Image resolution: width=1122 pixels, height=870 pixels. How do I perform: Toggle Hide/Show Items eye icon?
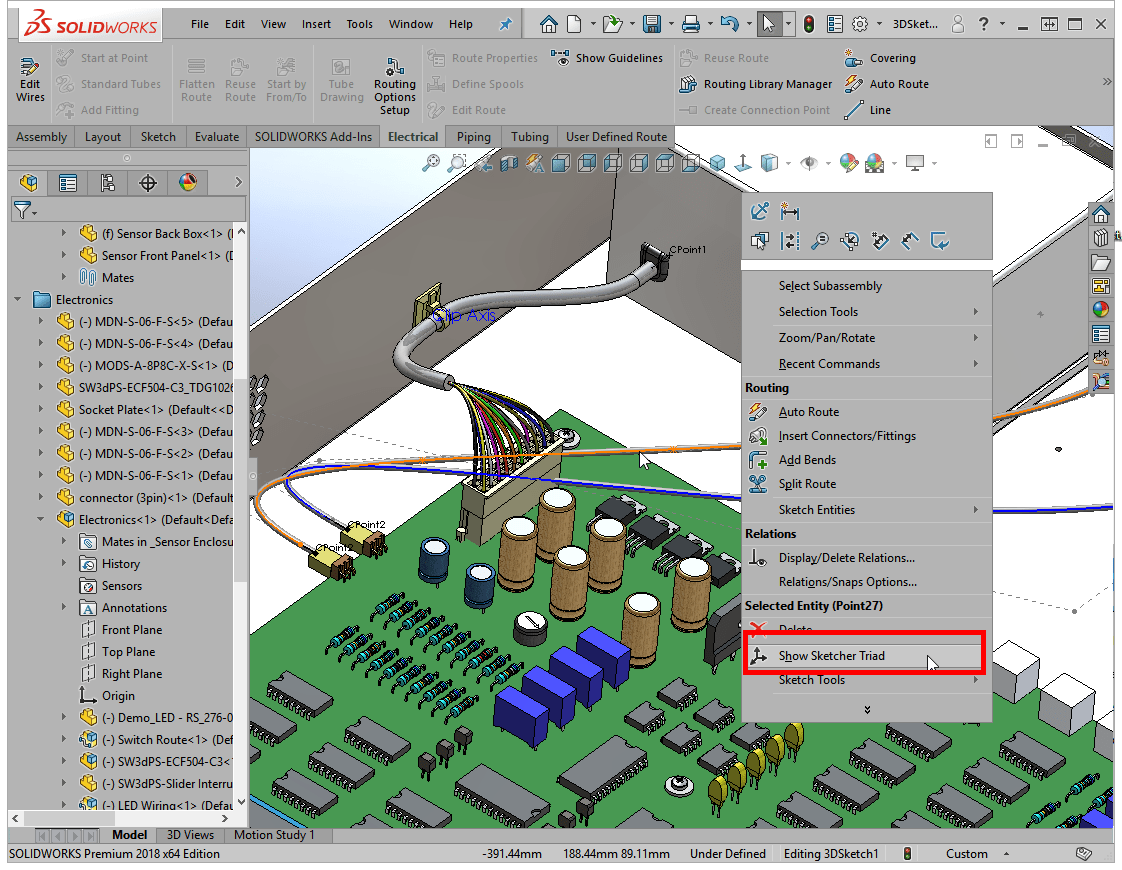point(809,164)
